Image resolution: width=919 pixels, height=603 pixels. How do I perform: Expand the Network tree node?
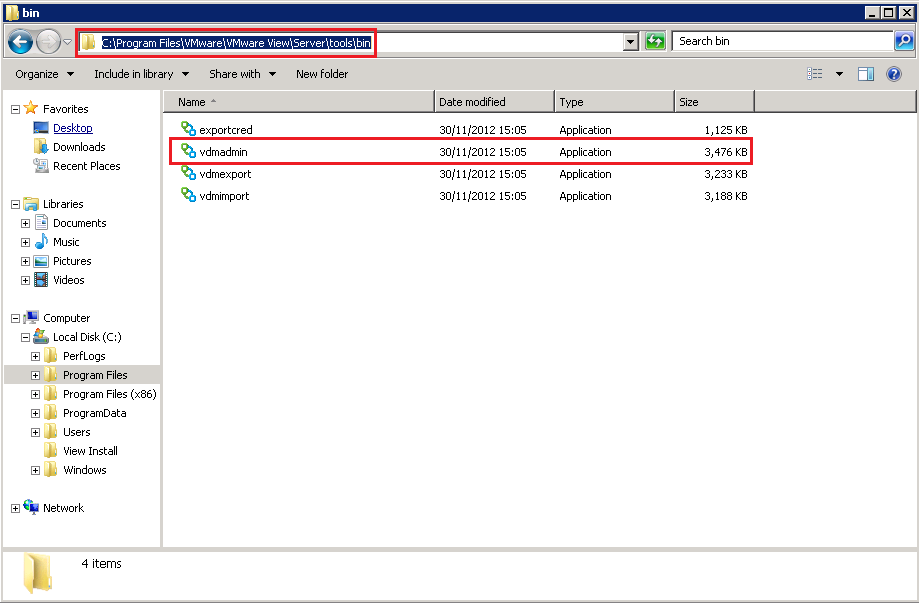[x=15, y=508]
